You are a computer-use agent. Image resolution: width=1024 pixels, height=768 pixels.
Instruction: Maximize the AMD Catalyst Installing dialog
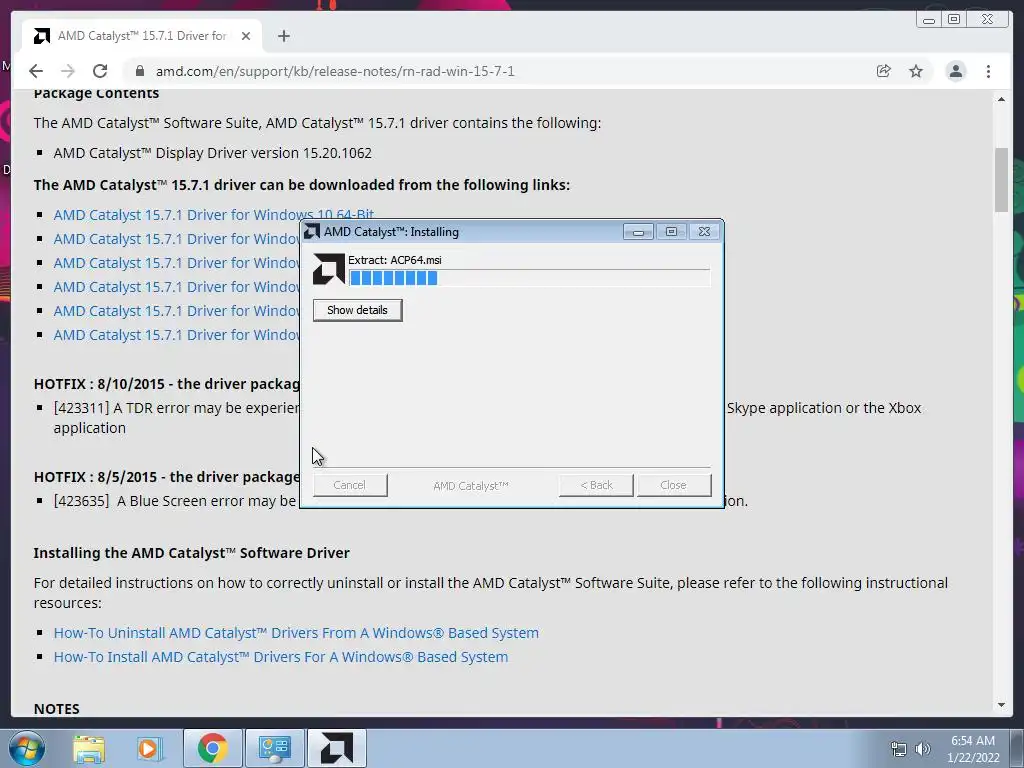(x=671, y=232)
